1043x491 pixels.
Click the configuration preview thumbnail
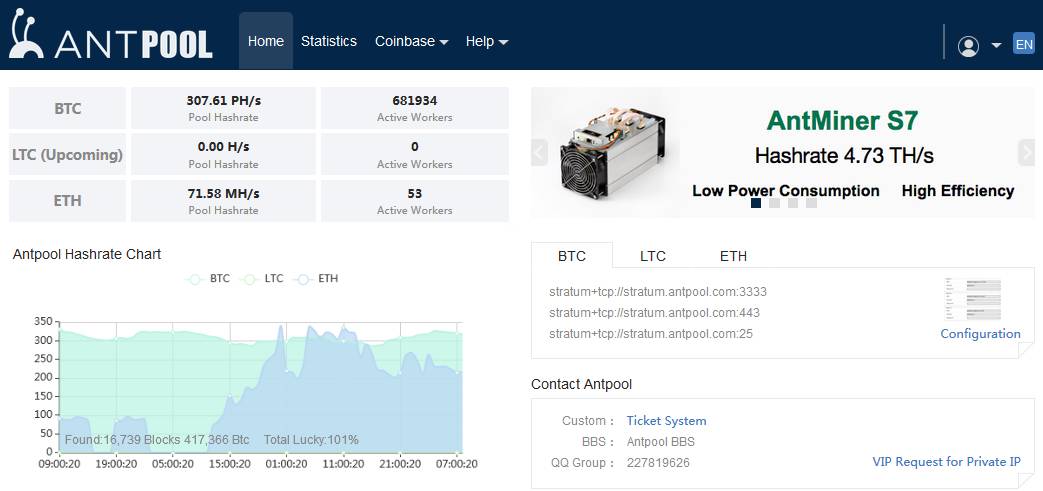pos(972,300)
